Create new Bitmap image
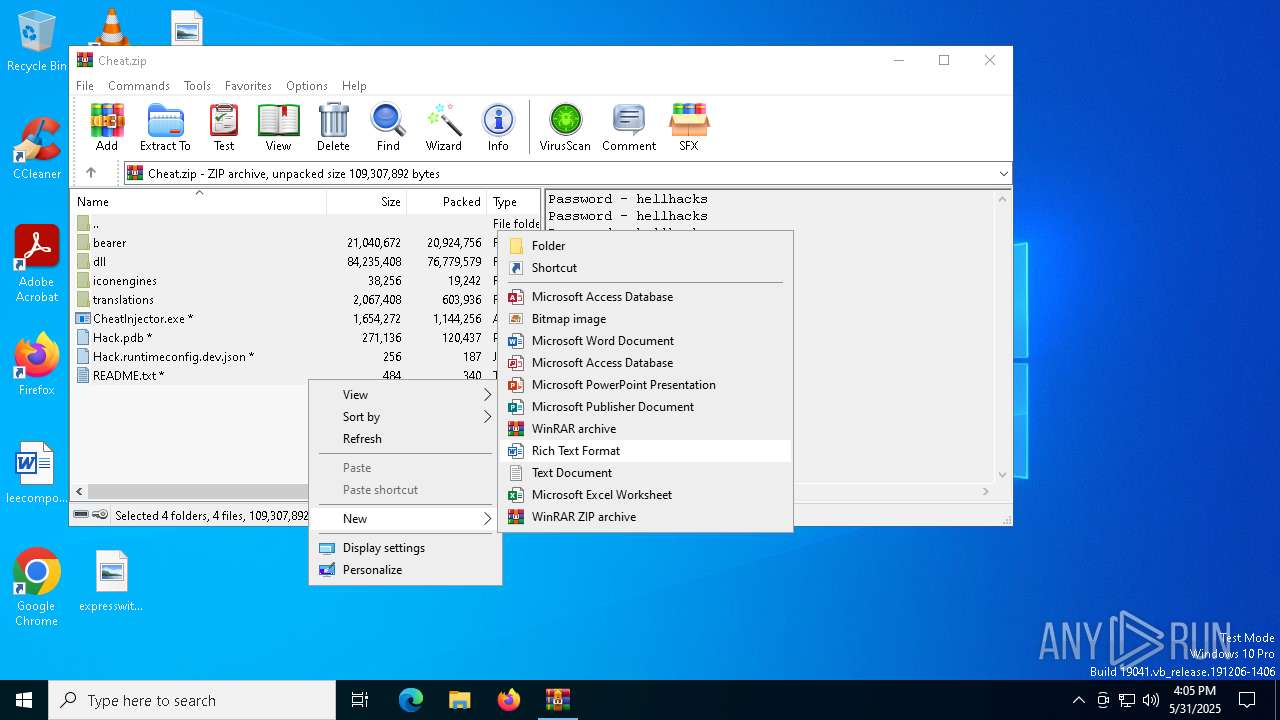Image resolution: width=1280 pixels, height=720 pixels. point(645,319)
